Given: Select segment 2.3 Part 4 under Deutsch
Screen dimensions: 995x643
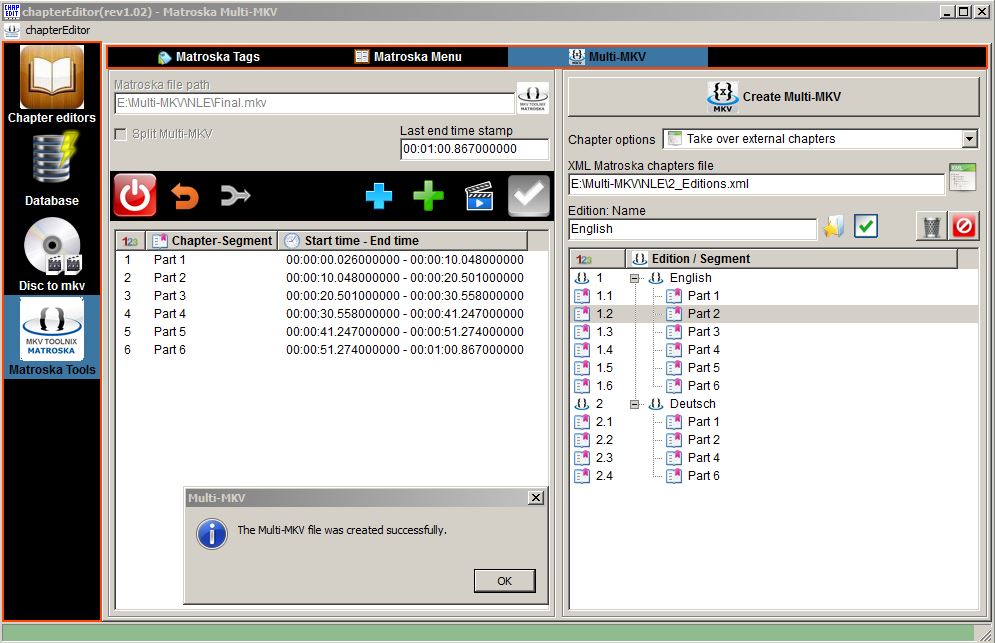Looking at the screenshot, I should pyautogui.click(x=703, y=458).
